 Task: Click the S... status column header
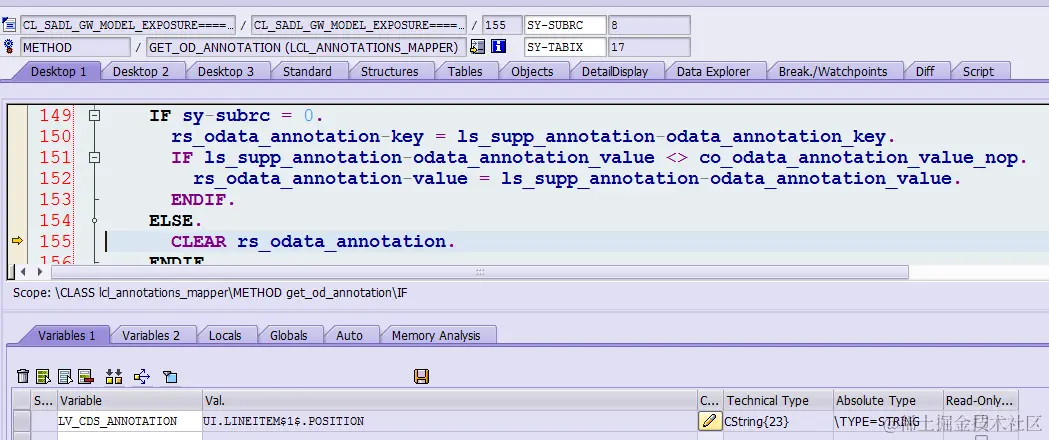point(43,401)
